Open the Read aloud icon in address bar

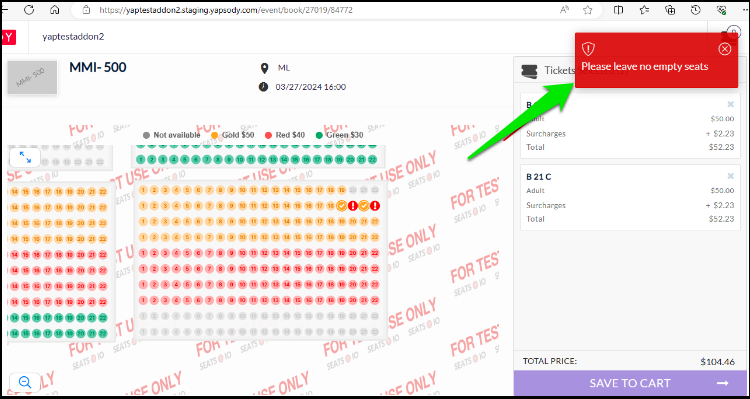565,10
